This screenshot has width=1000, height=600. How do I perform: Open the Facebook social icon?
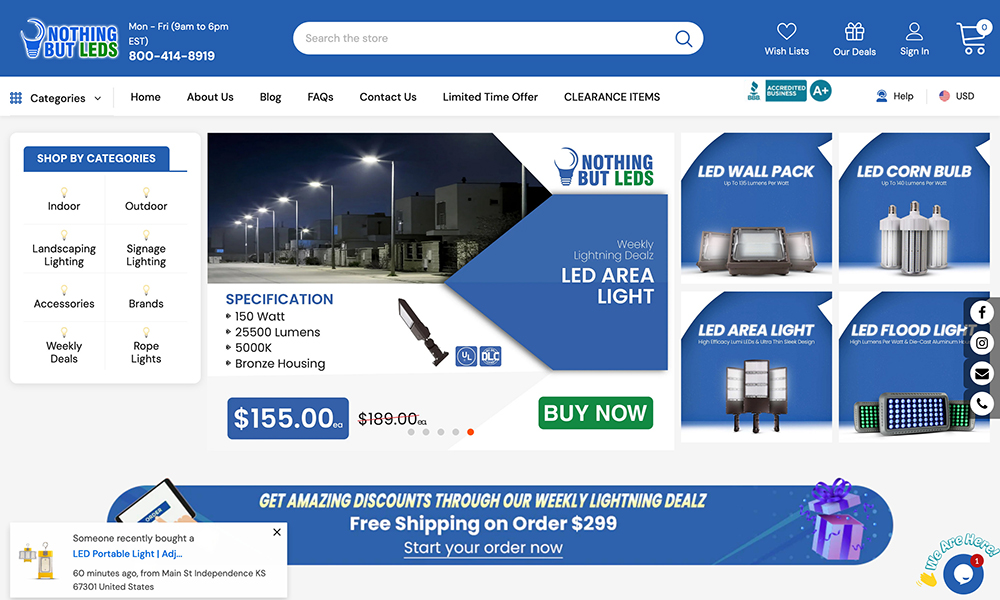tap(982, 312)
